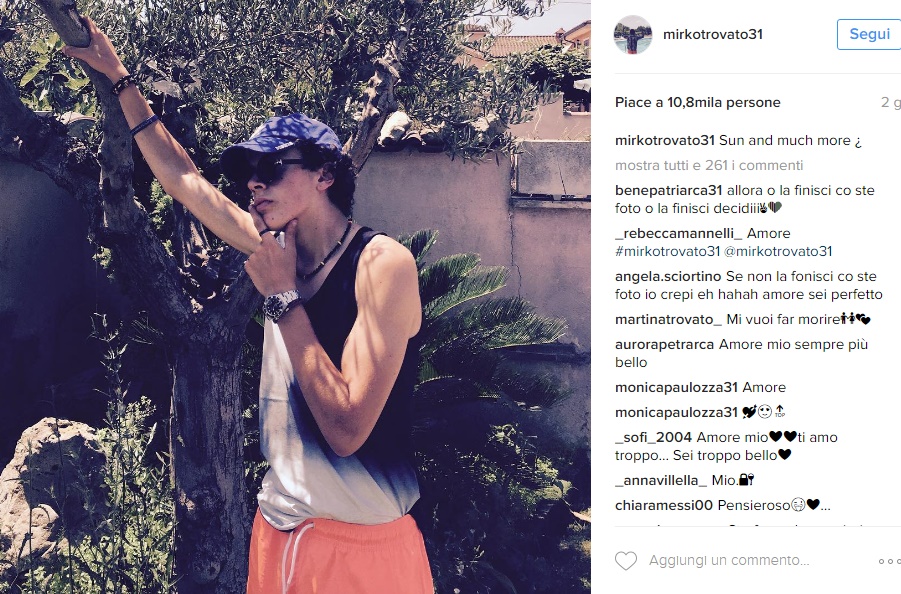Image resolution: width=901 pixels, height=594 pixels.
Task: Open _sofi_2004 commenter profile
Action: [653, 438]
